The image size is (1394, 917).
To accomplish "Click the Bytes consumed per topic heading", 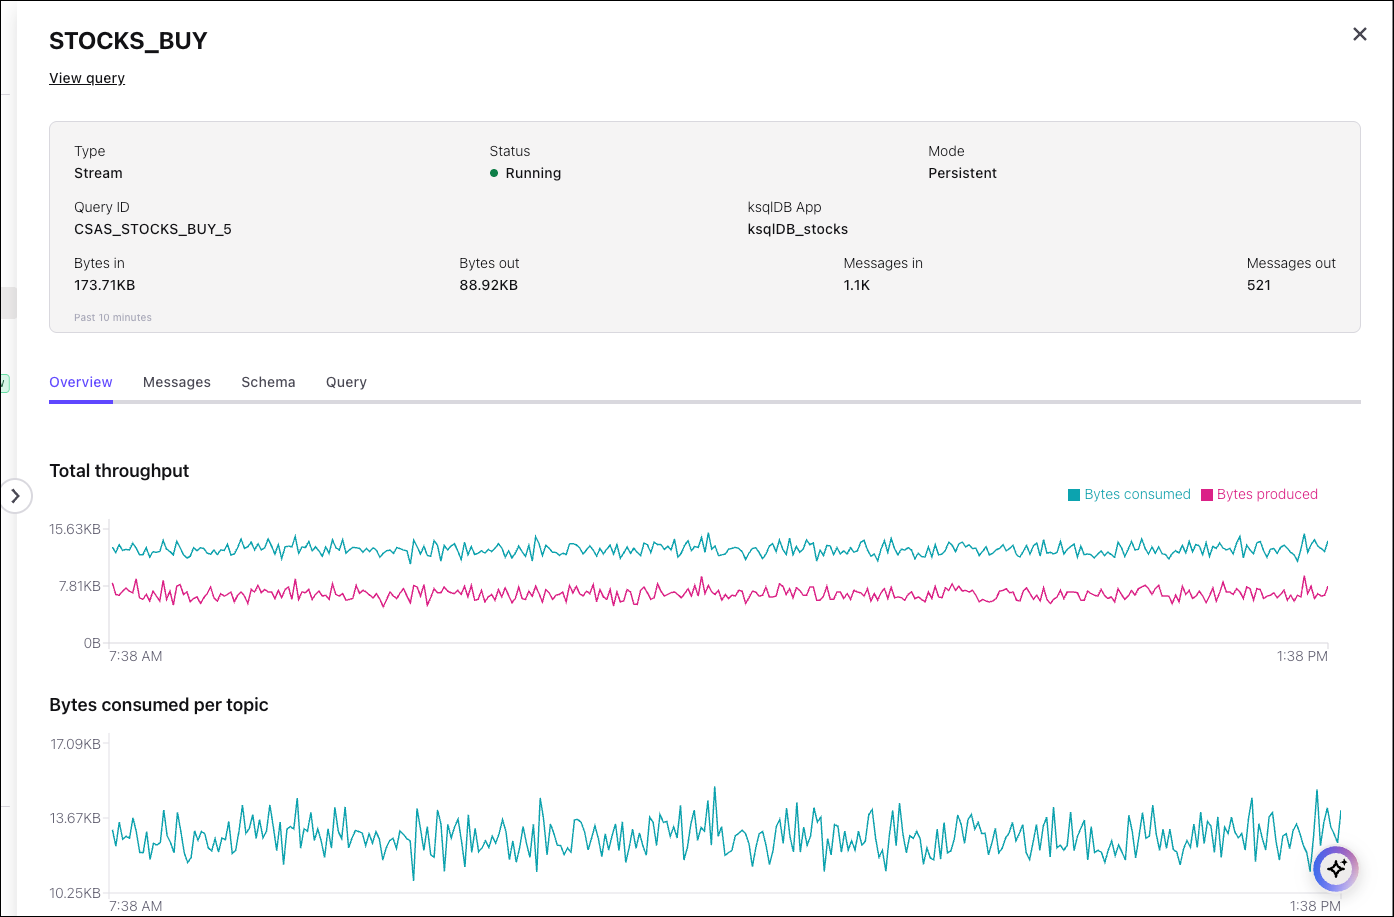I will click(159, 705).
